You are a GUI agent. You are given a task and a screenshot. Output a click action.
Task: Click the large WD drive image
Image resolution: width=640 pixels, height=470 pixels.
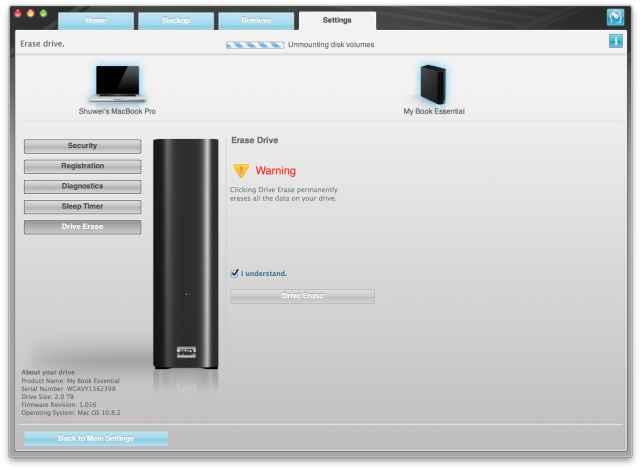[x=186, y=254]
